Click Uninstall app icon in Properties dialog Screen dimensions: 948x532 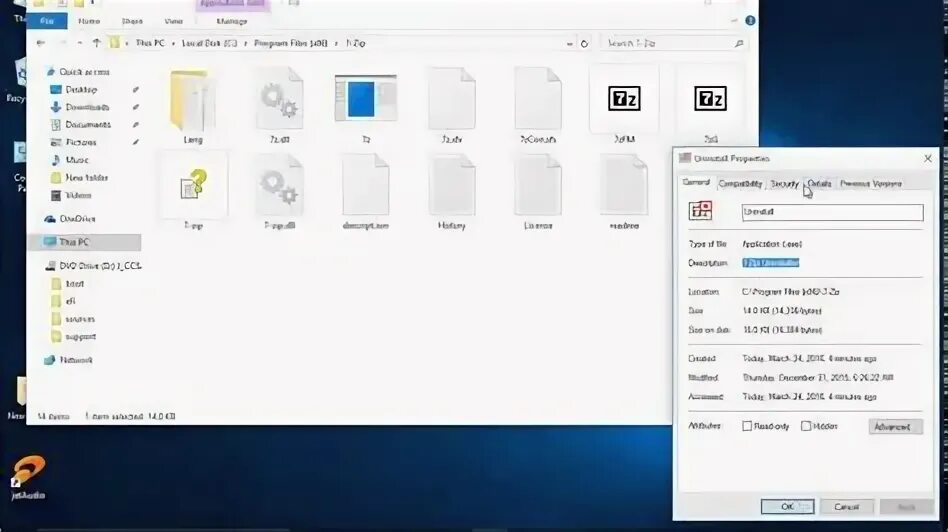coord(700,210)
